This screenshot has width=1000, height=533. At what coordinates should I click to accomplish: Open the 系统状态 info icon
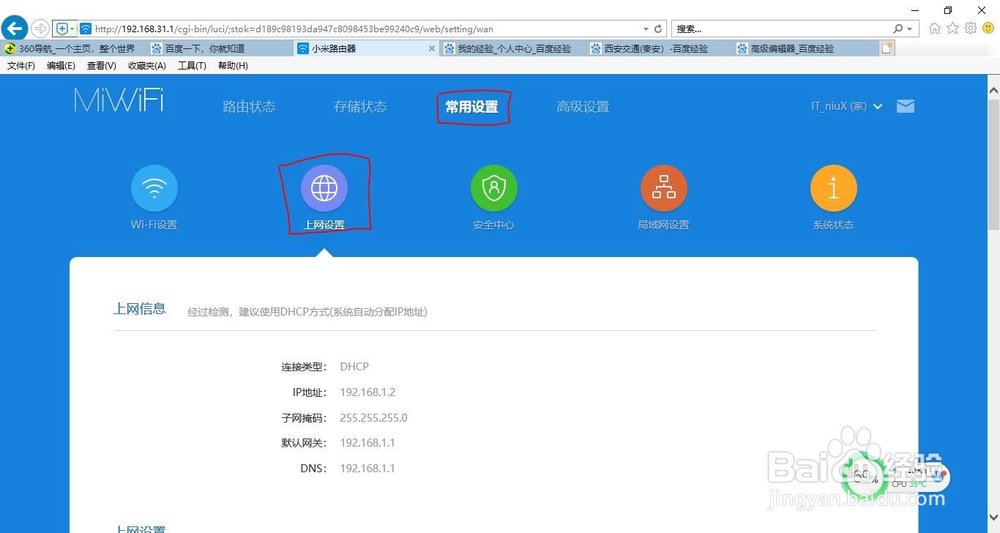[834, 188]
